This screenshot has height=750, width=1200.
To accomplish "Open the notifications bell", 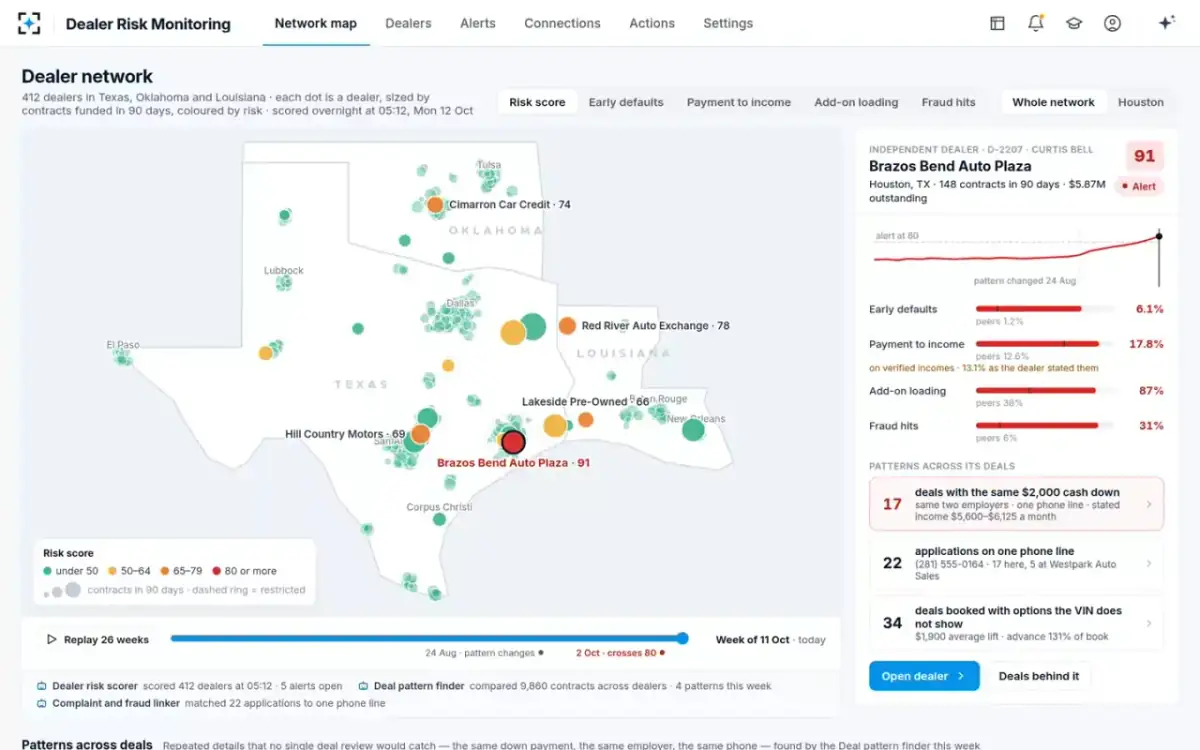I will pyautogui.click(x=1035, y=23).
